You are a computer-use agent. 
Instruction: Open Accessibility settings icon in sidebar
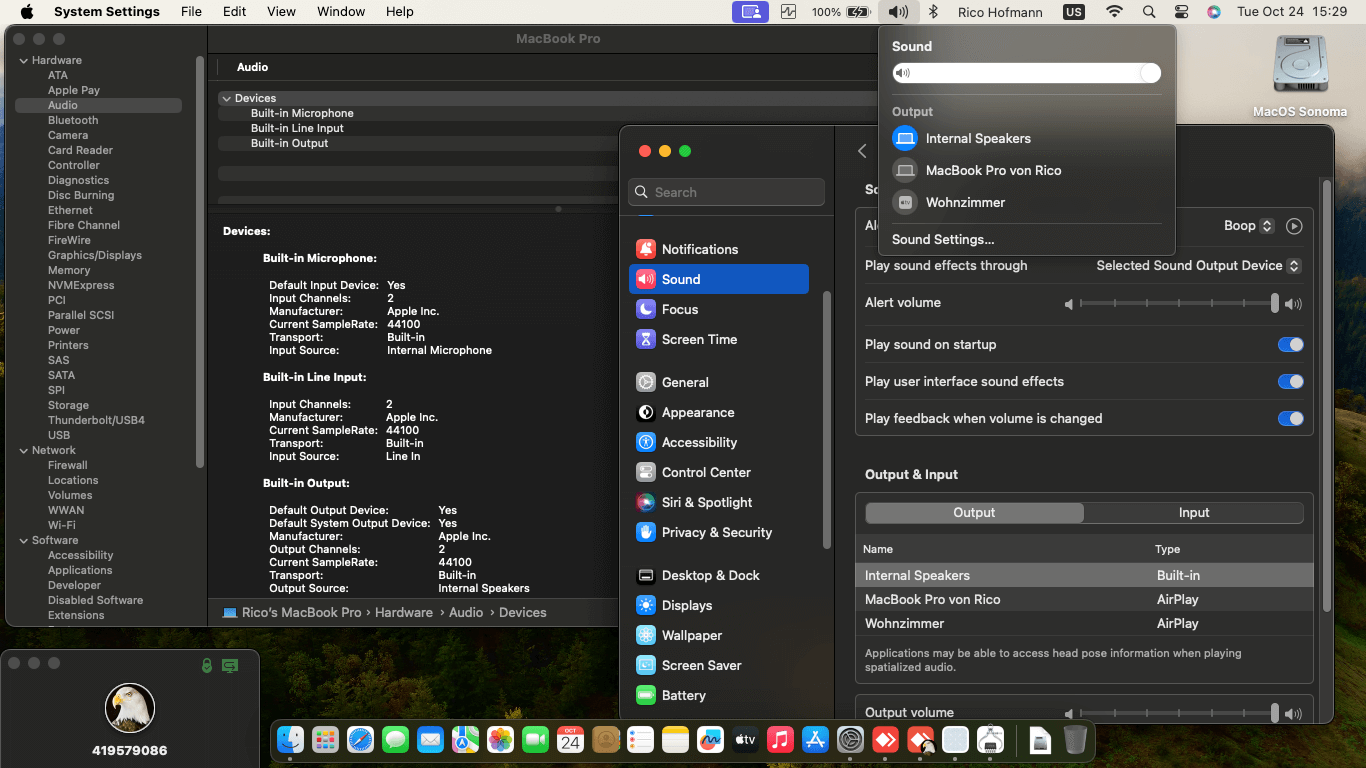(645, 442)
